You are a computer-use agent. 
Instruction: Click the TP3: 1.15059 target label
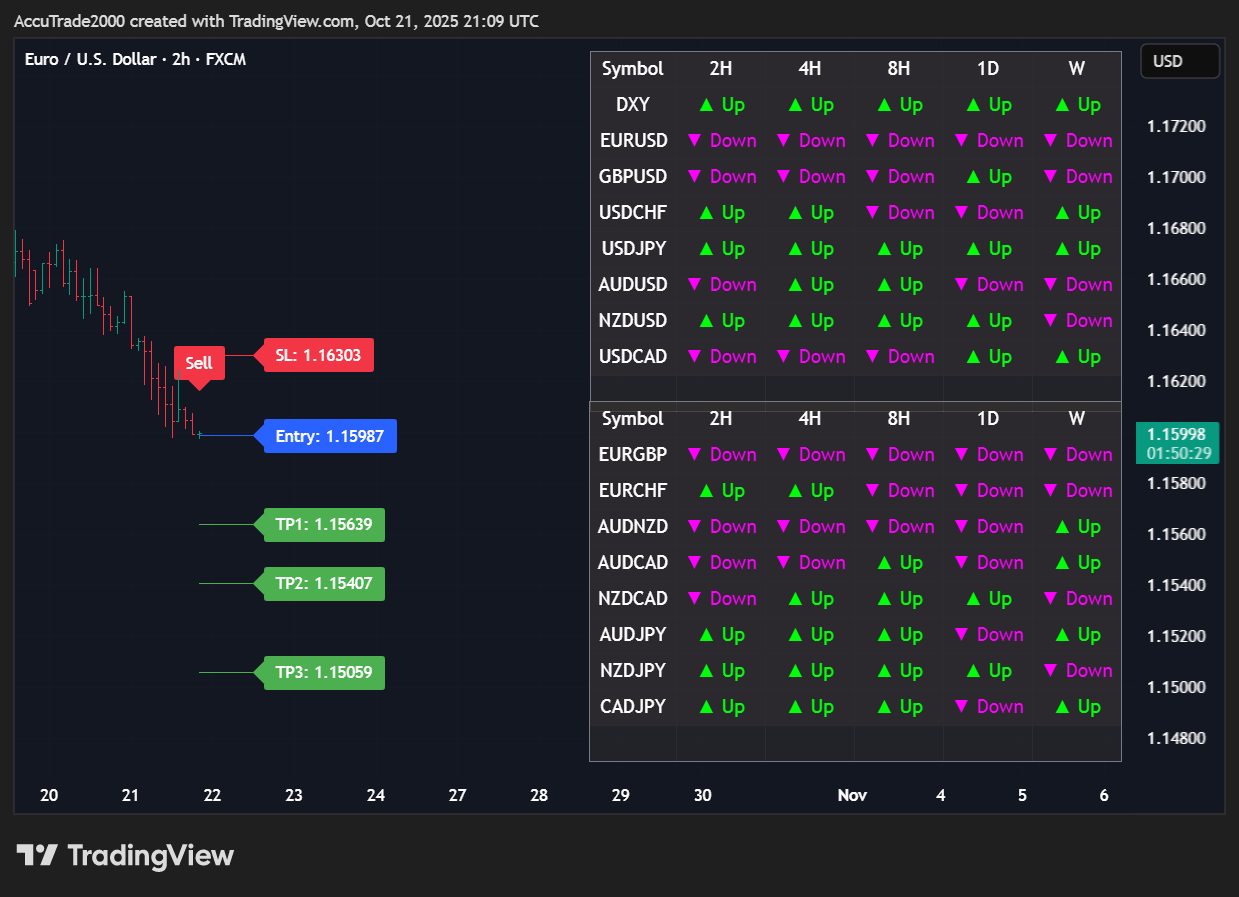tap(324, 672)
